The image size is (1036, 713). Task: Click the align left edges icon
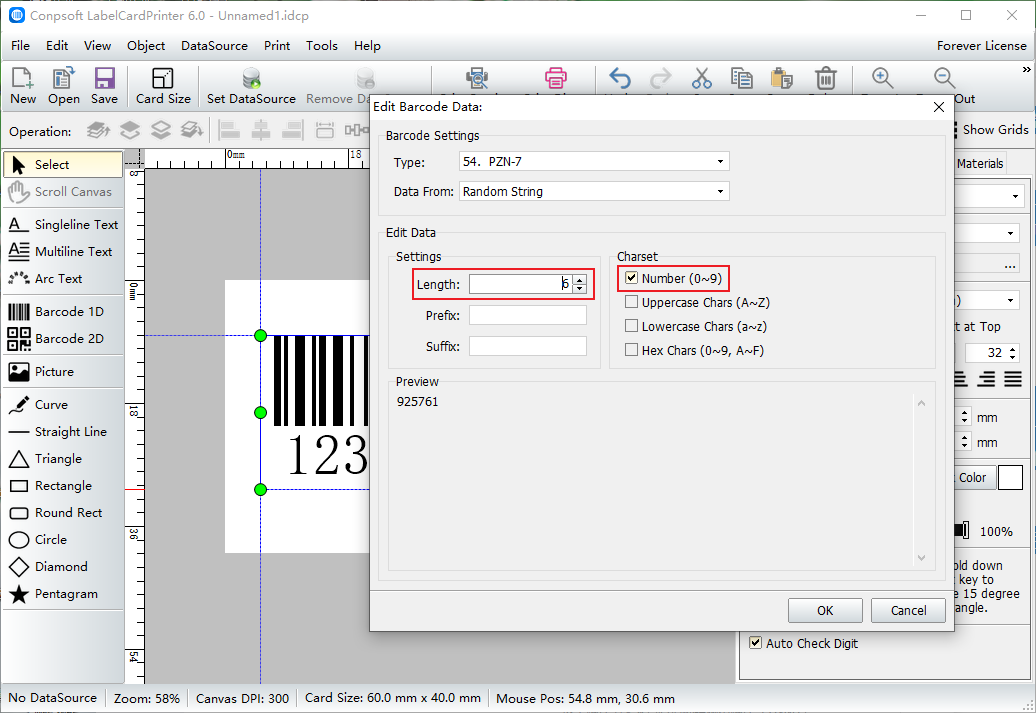pyautogui.click(x=229, y=130)
